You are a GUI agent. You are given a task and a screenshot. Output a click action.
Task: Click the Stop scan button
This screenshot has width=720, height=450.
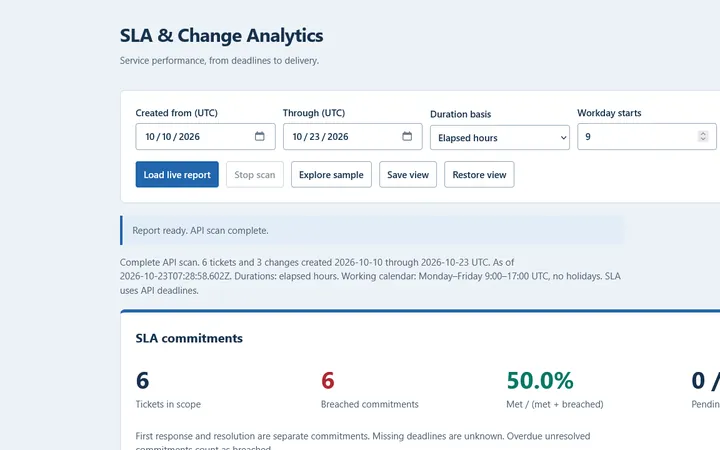(x=255, y=174)
